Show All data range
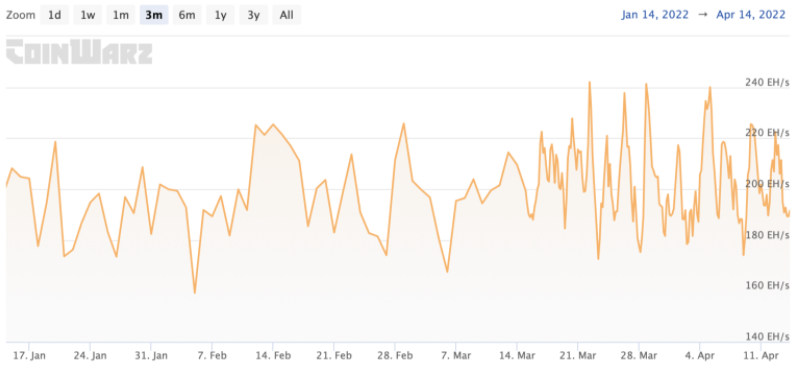The height and width of the screenshot is (378, 794). 287,15
